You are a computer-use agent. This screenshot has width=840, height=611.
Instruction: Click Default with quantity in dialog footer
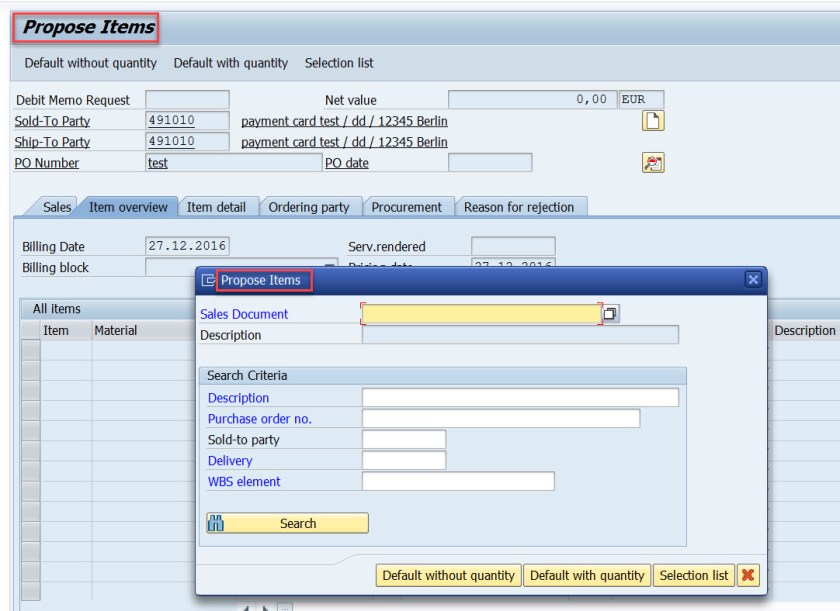pos(587,576)
